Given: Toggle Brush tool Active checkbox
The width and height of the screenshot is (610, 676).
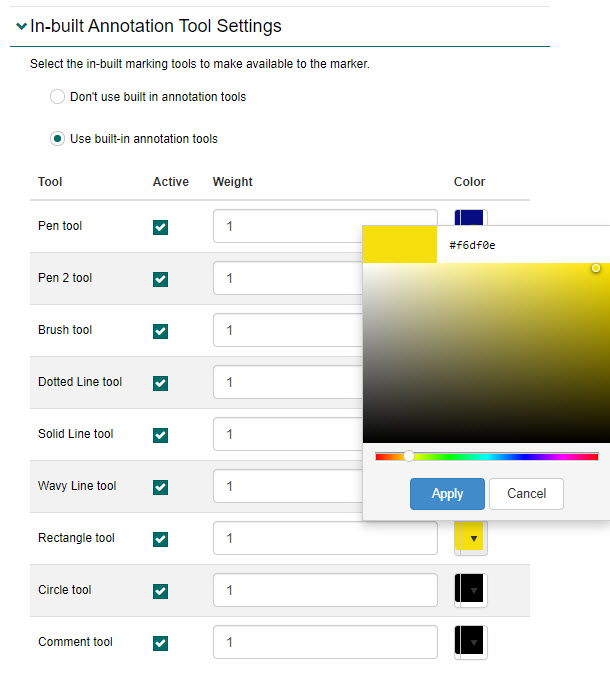Looking at the screenshot, I should click(160, 331).
